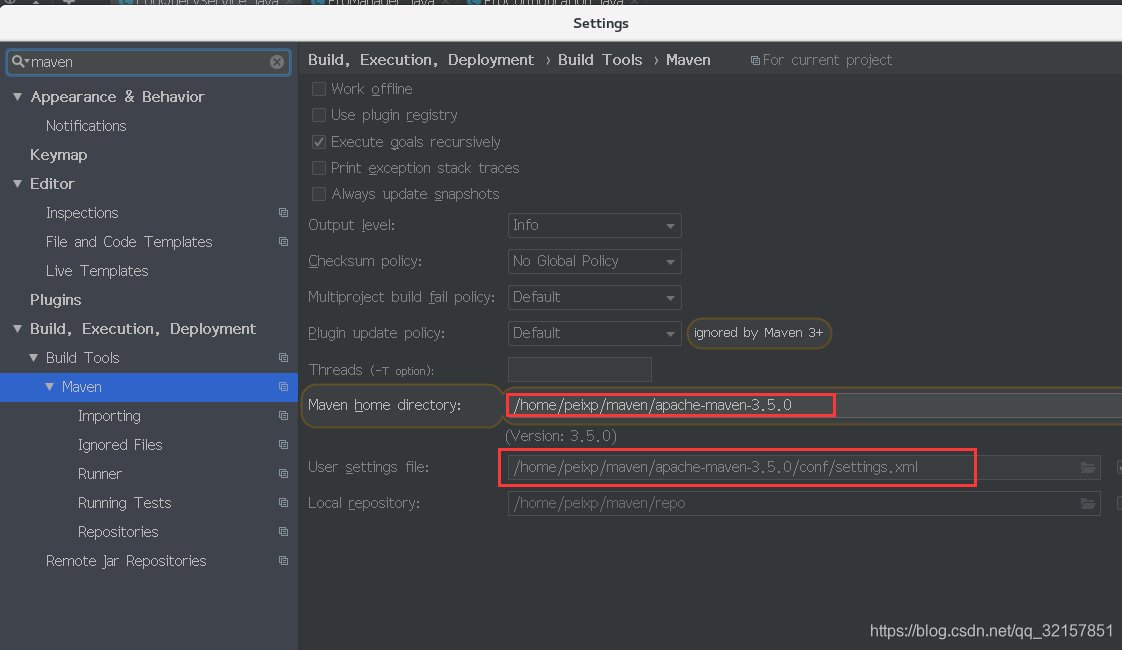Click project-level icon beside Build Tools
The height and width of the screenshot is (650, 1122).
[283, 358]
